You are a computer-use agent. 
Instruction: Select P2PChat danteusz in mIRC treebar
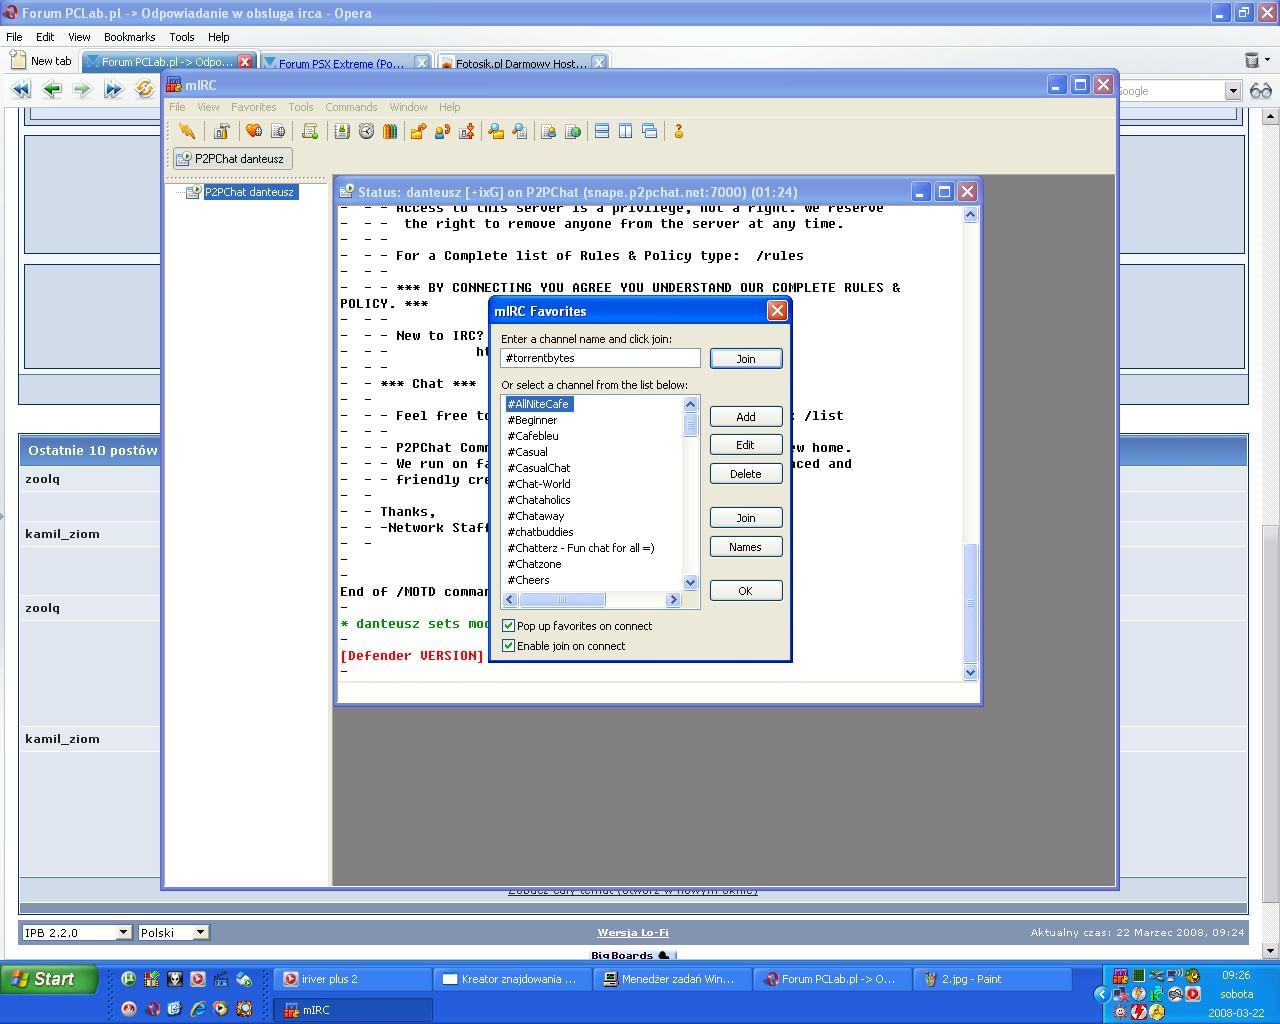click(x=249, y=192)
